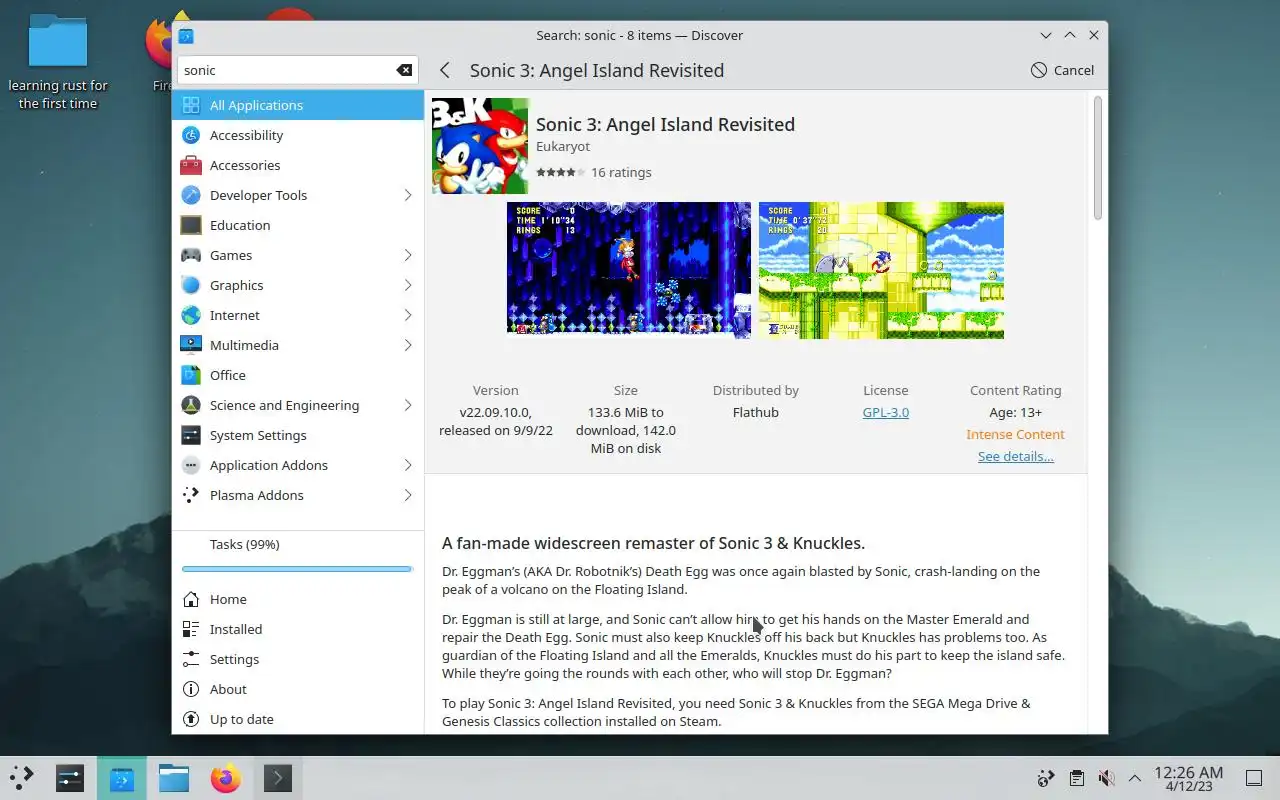Expand the Developer Tools category
Image resolution: width=1280 pixels, height=800 pixels.
click(x=408, y=195)
